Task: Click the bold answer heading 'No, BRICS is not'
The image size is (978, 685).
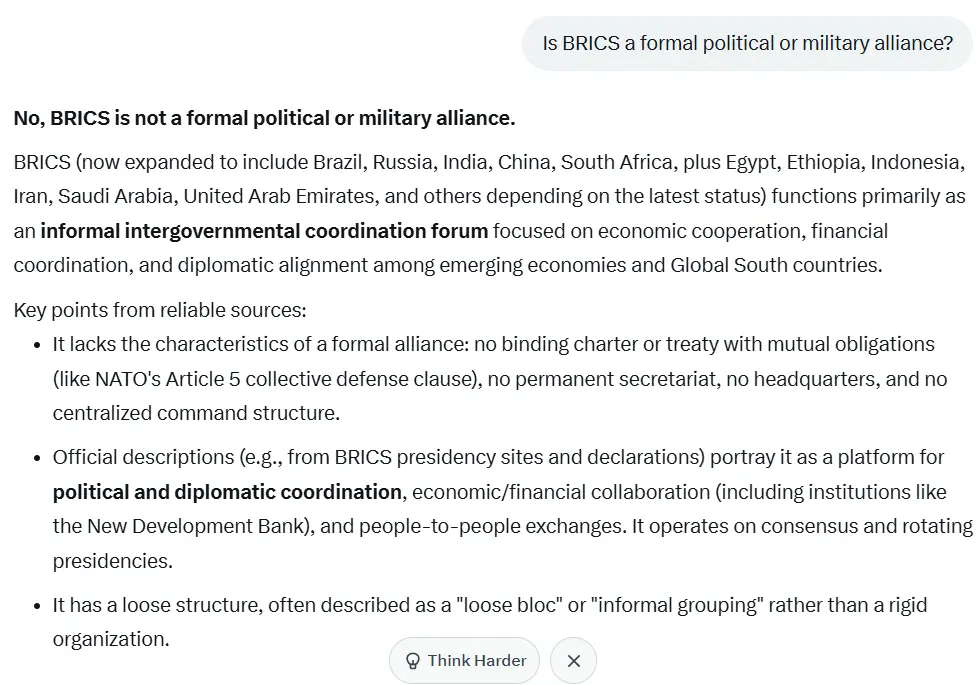Action: point(264,119)
